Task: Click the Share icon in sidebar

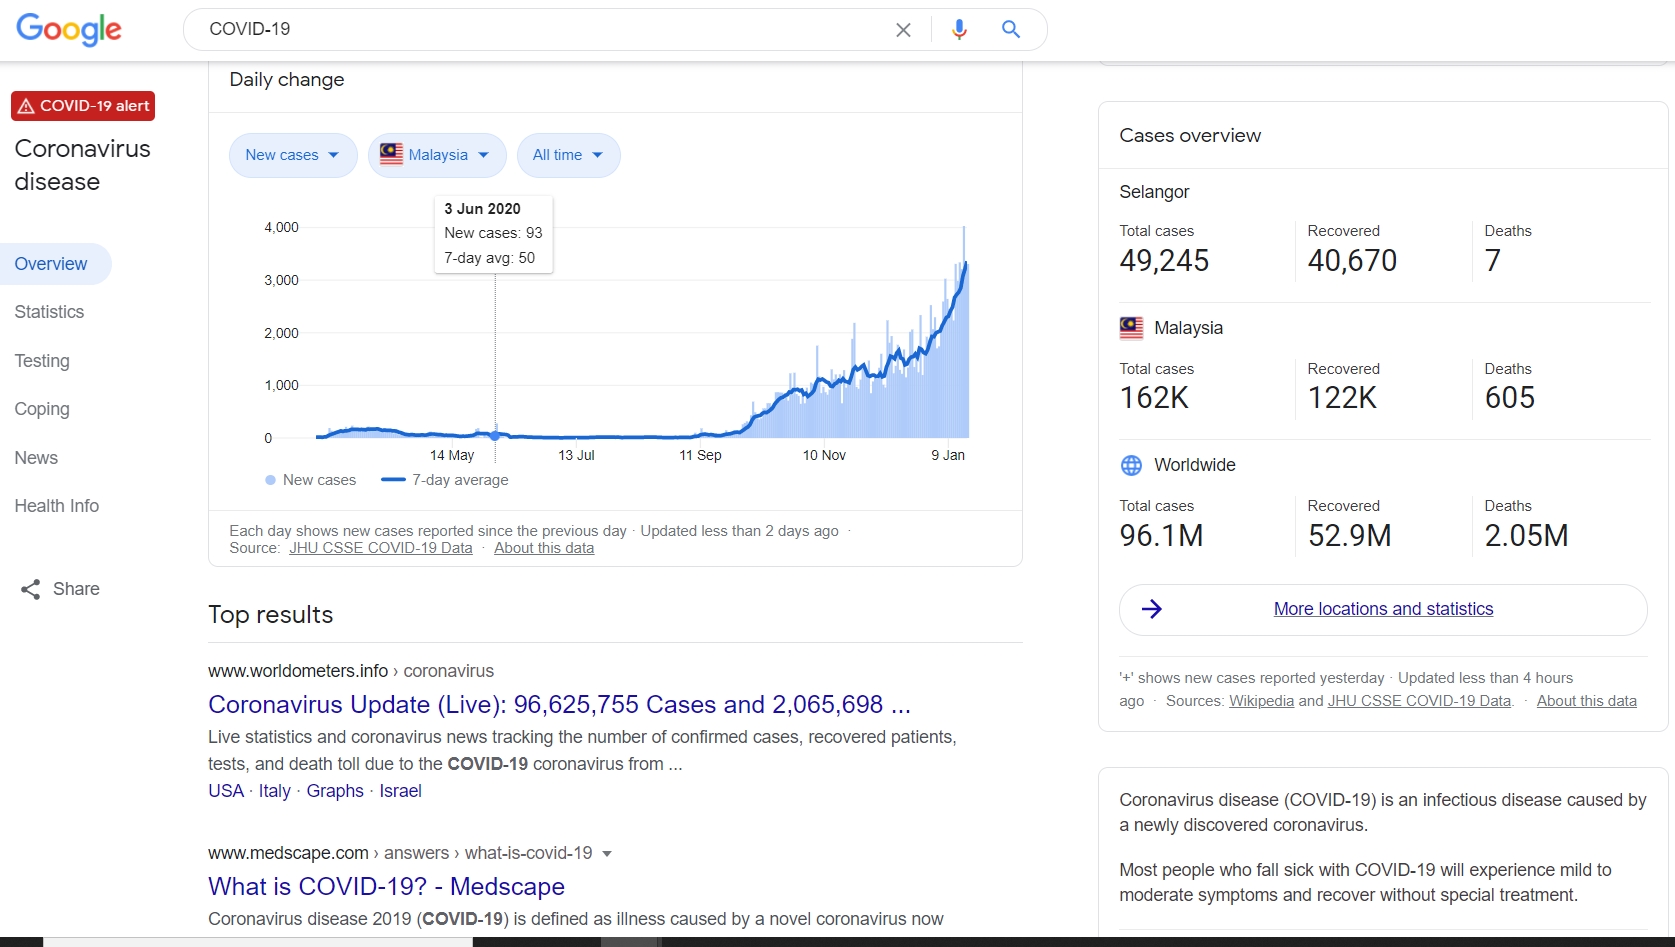Action: [x=31, y=589]
